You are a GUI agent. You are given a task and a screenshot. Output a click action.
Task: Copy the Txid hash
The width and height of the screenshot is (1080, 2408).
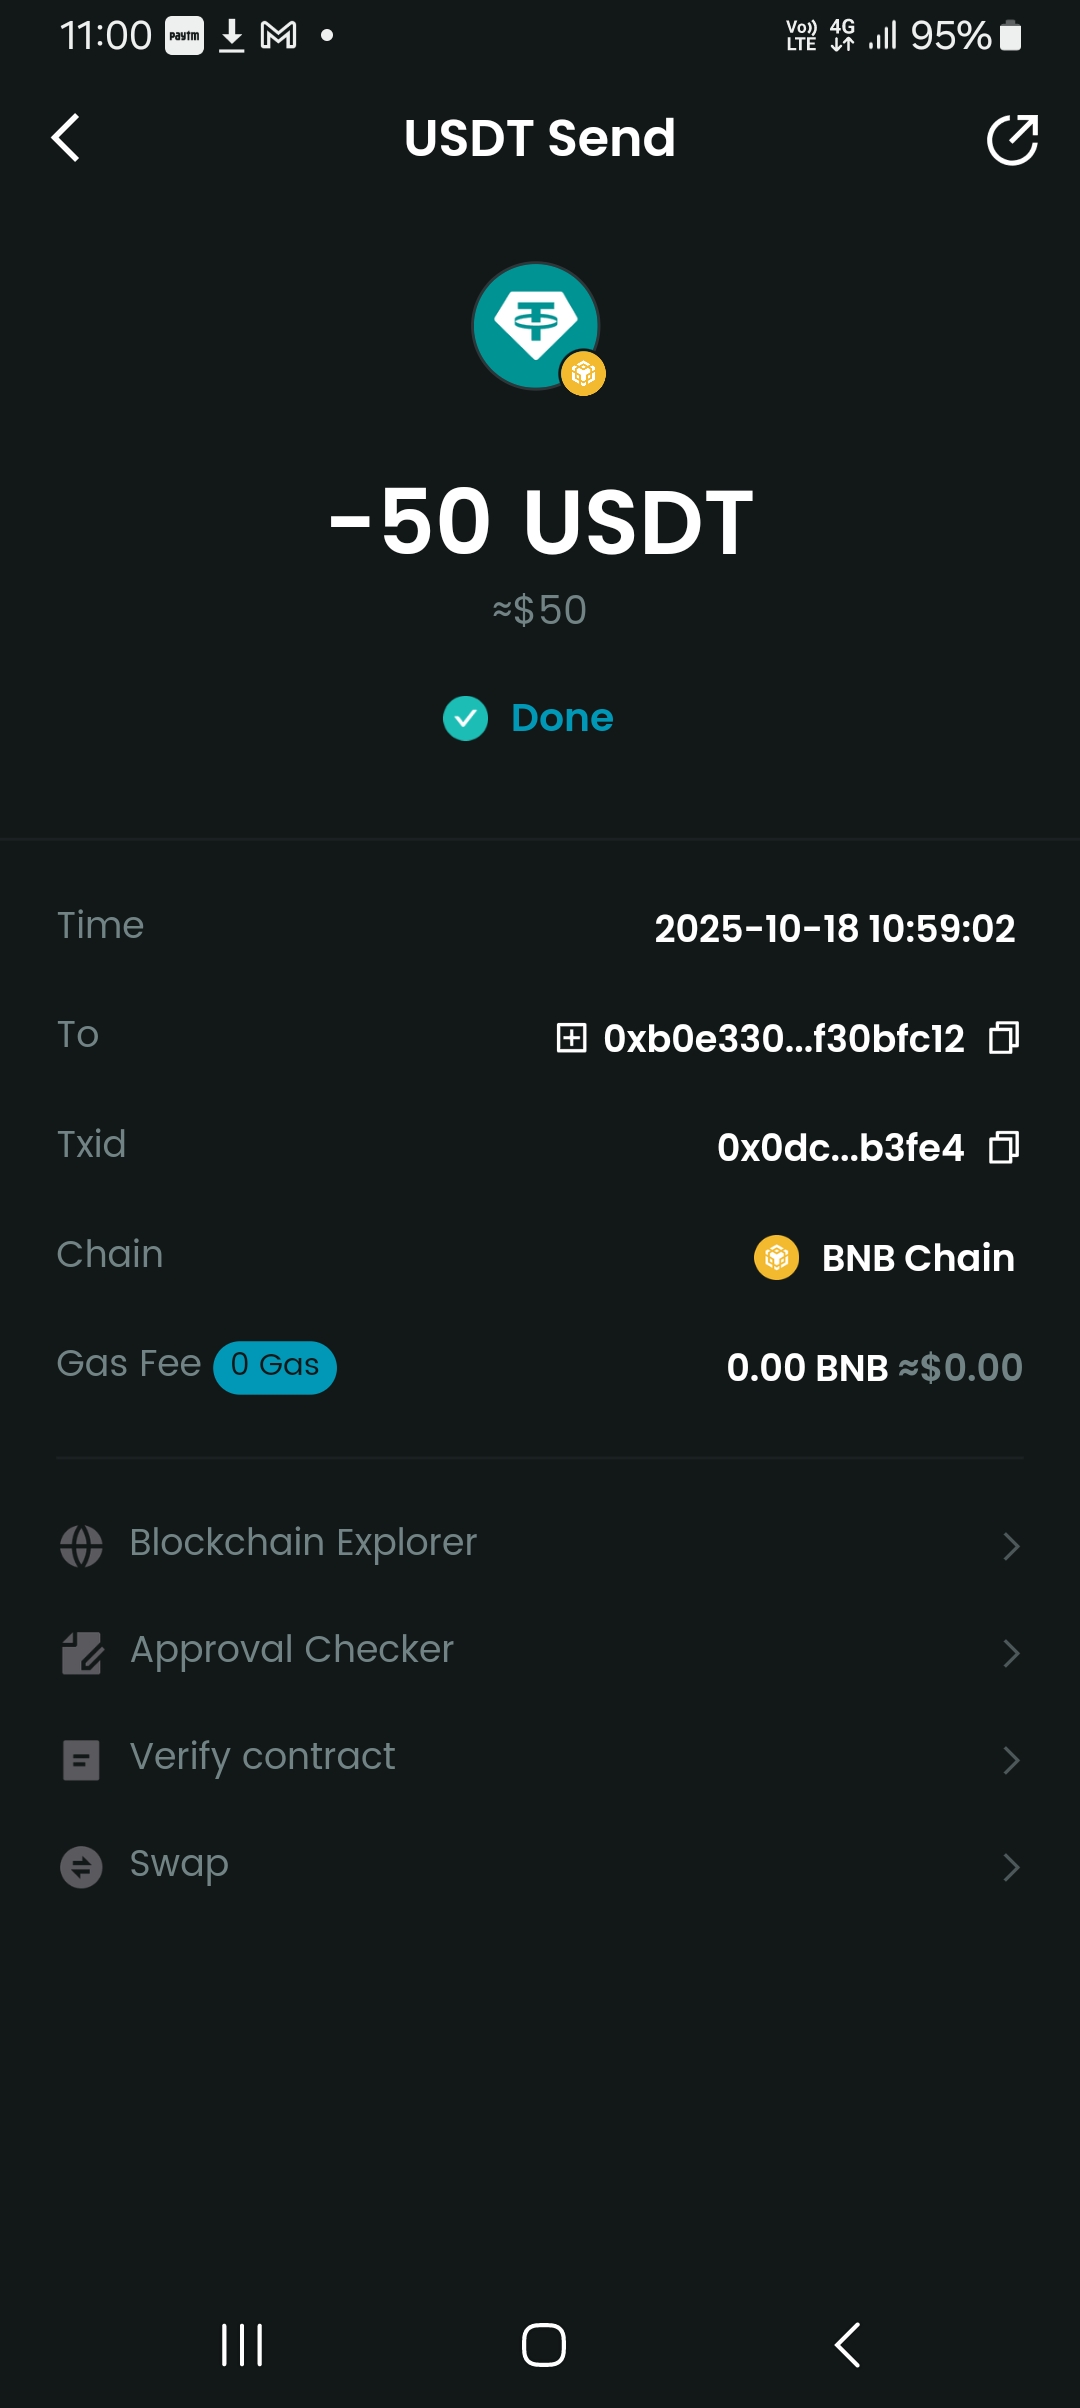pos(1004,1147)
